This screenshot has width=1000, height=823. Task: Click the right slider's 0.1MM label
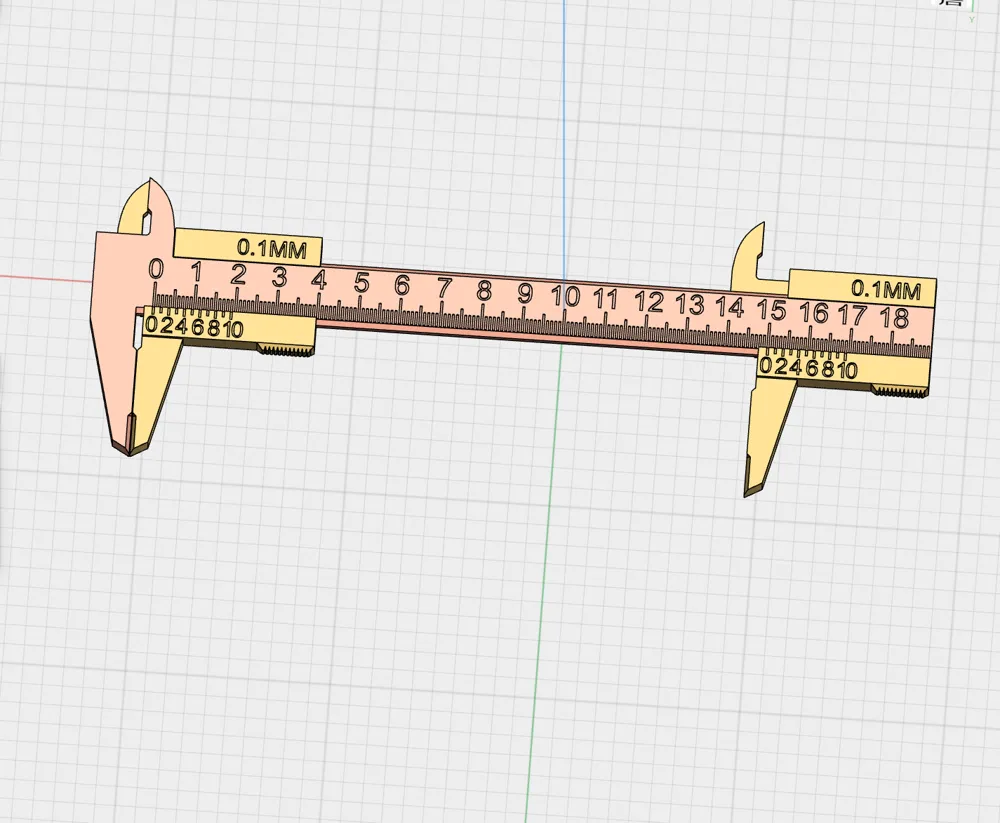888,291
